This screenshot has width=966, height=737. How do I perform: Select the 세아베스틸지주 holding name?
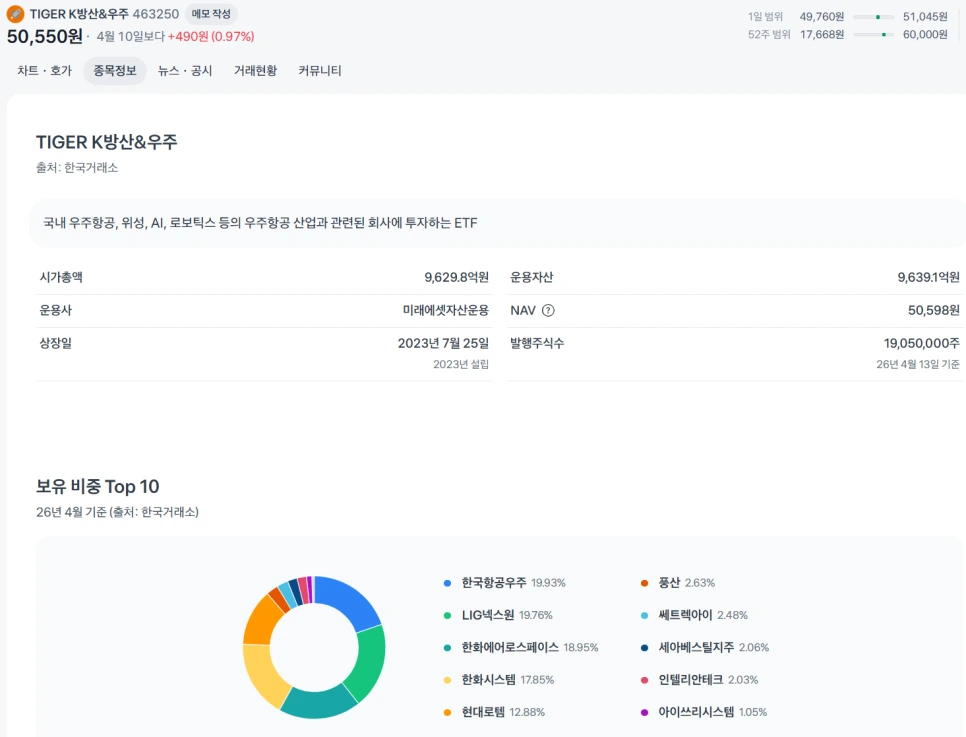pos(696,647)
